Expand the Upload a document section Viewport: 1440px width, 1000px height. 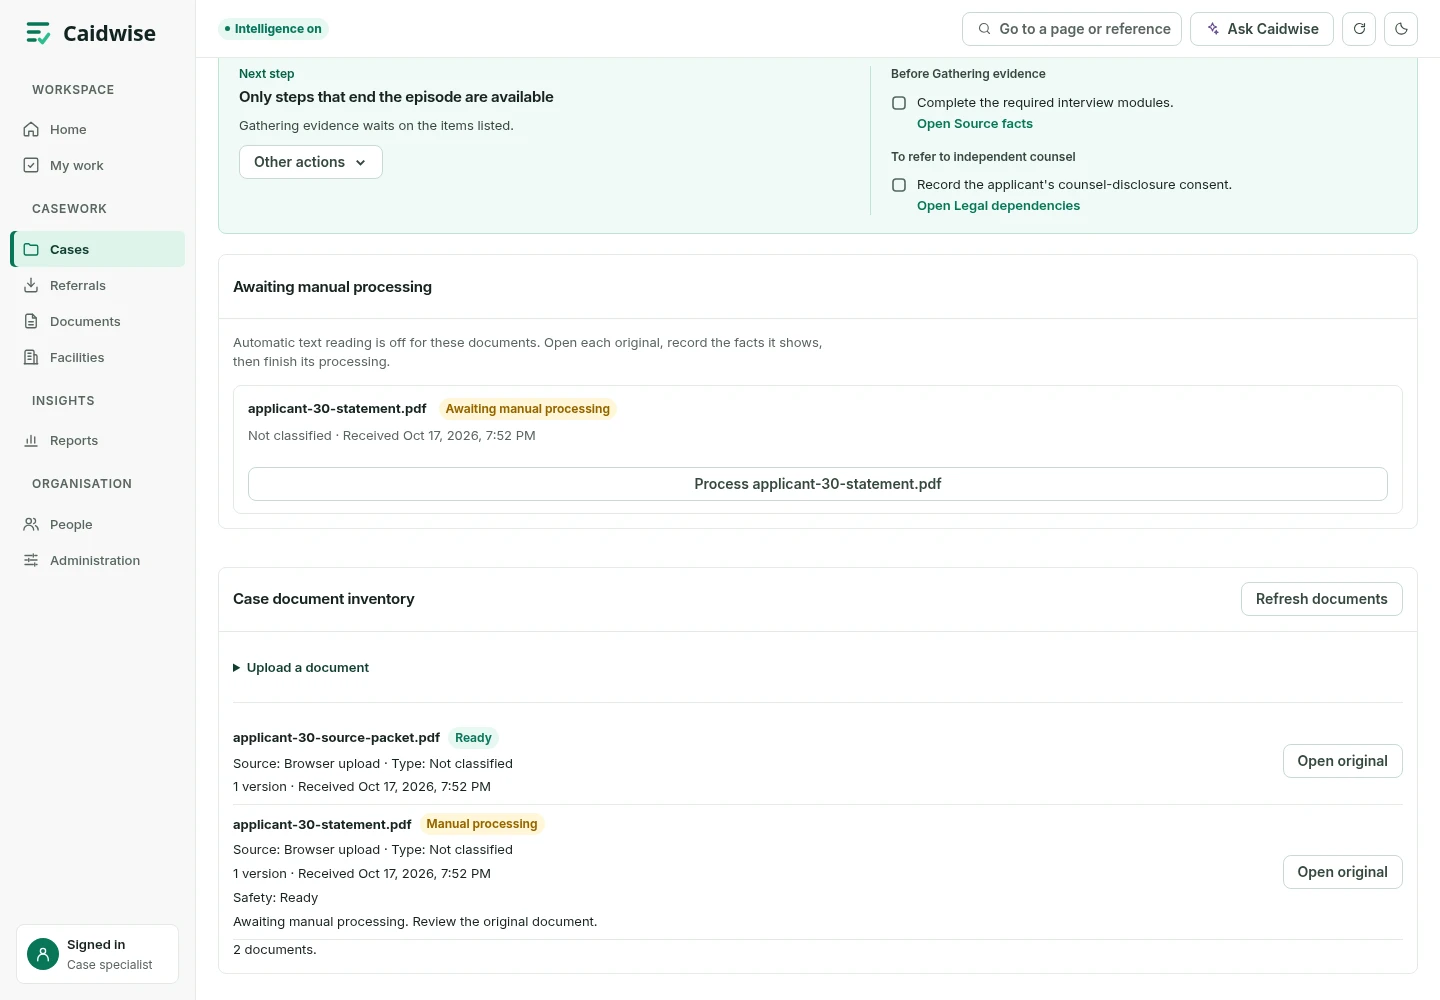click(x=301, y=667)
